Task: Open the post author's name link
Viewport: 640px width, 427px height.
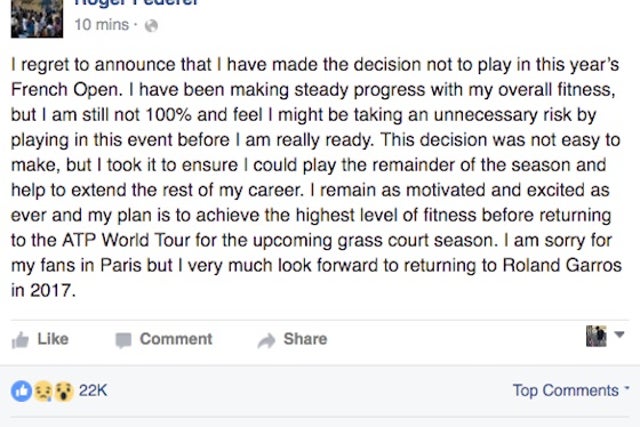Action: click(x=136, y=2)
